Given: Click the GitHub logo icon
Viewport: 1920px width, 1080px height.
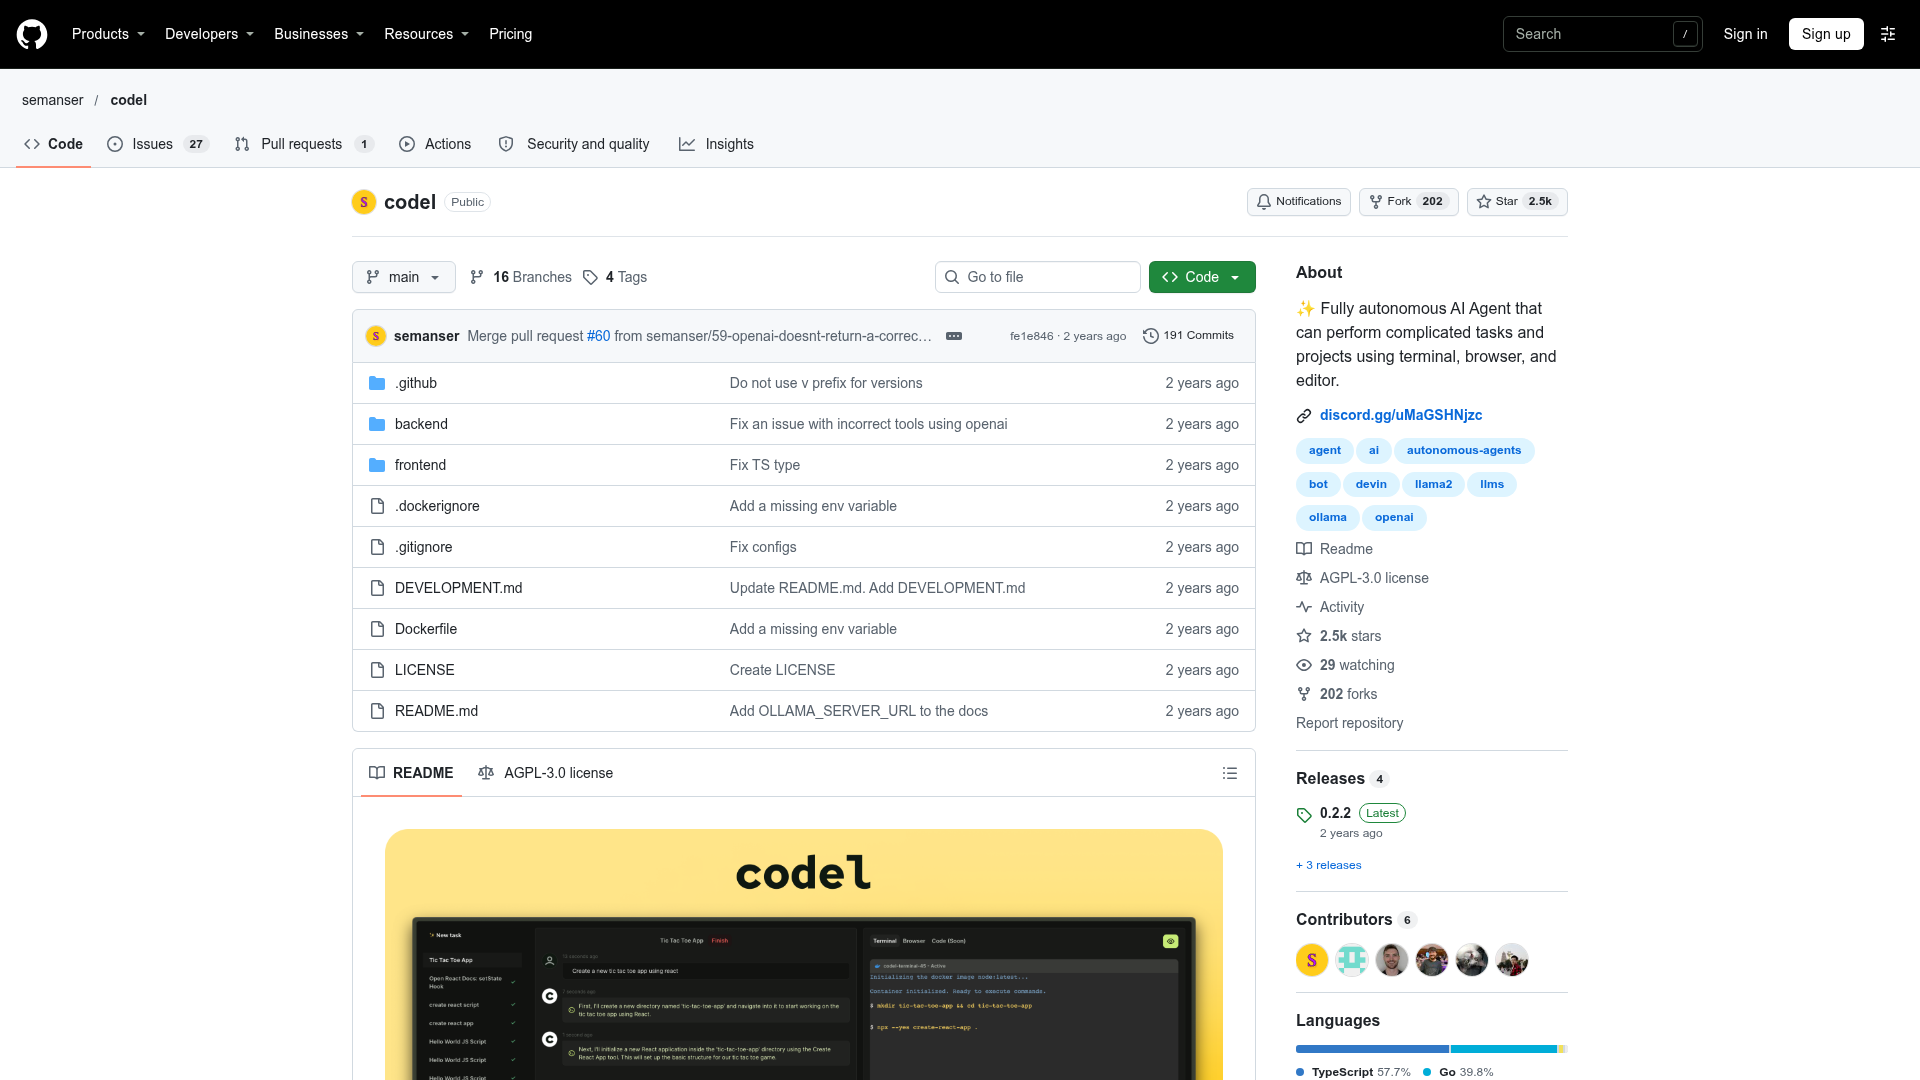Looking at the screenshot, I should (32, 34).
